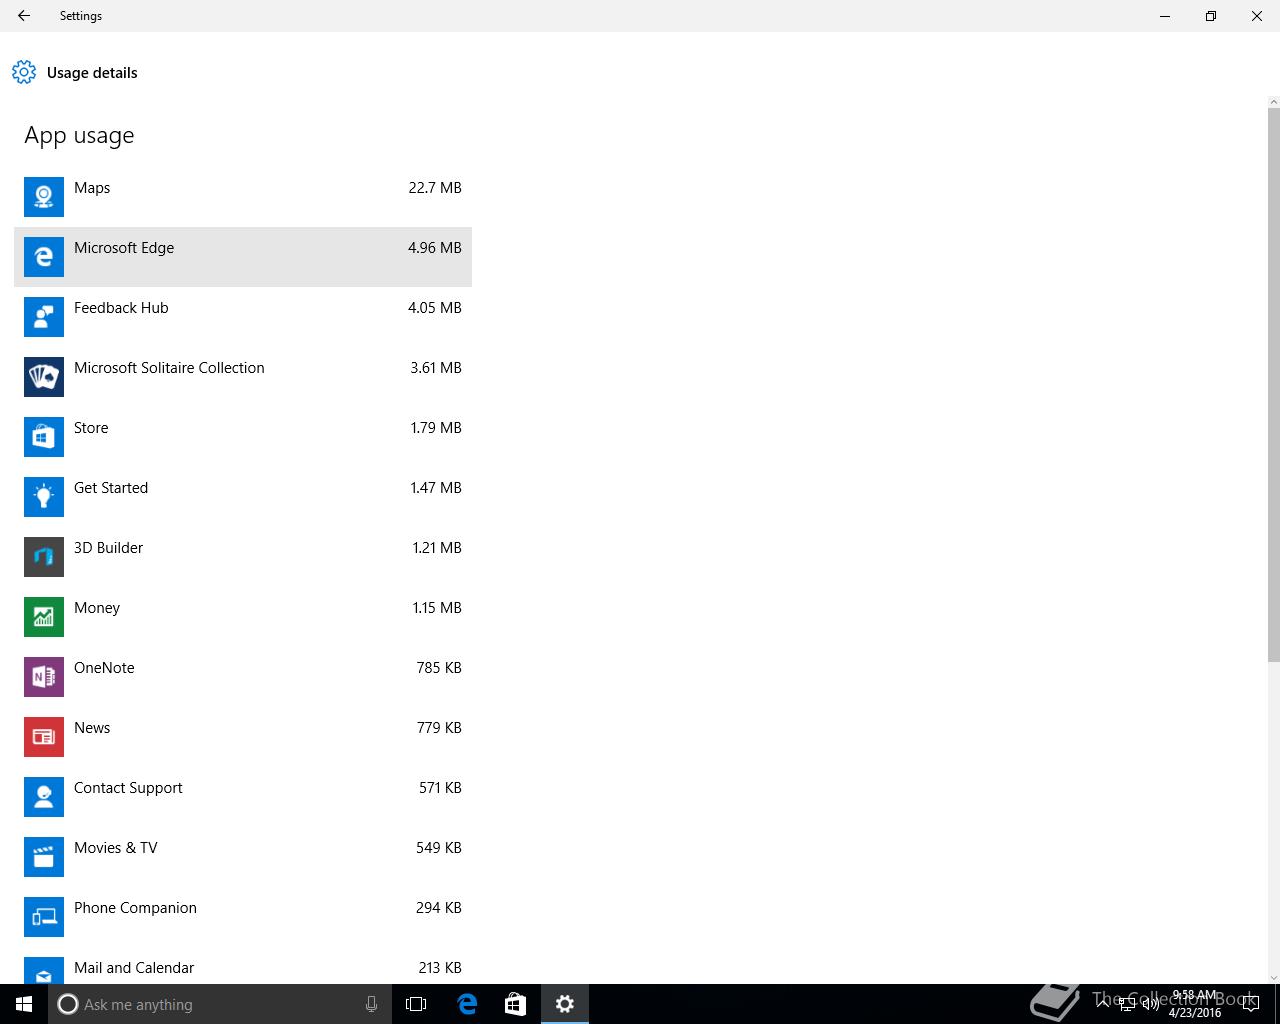The height and width of the screenshot is (1024, 1280).
Task: Open Task View from the taskbar
Action: (416, 1004)
